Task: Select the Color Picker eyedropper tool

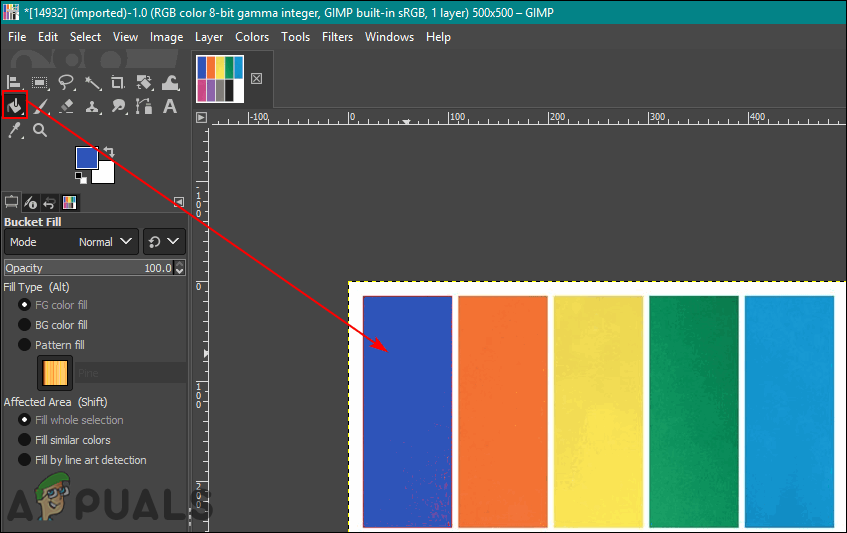Action: click(x=15, y=130)
